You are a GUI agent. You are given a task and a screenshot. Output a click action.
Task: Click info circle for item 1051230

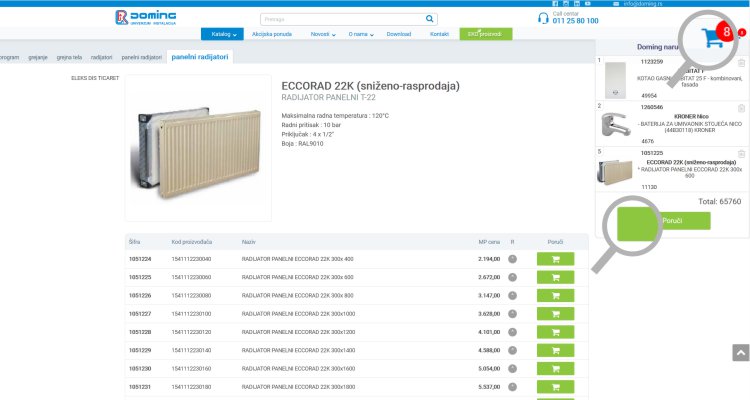512,368
